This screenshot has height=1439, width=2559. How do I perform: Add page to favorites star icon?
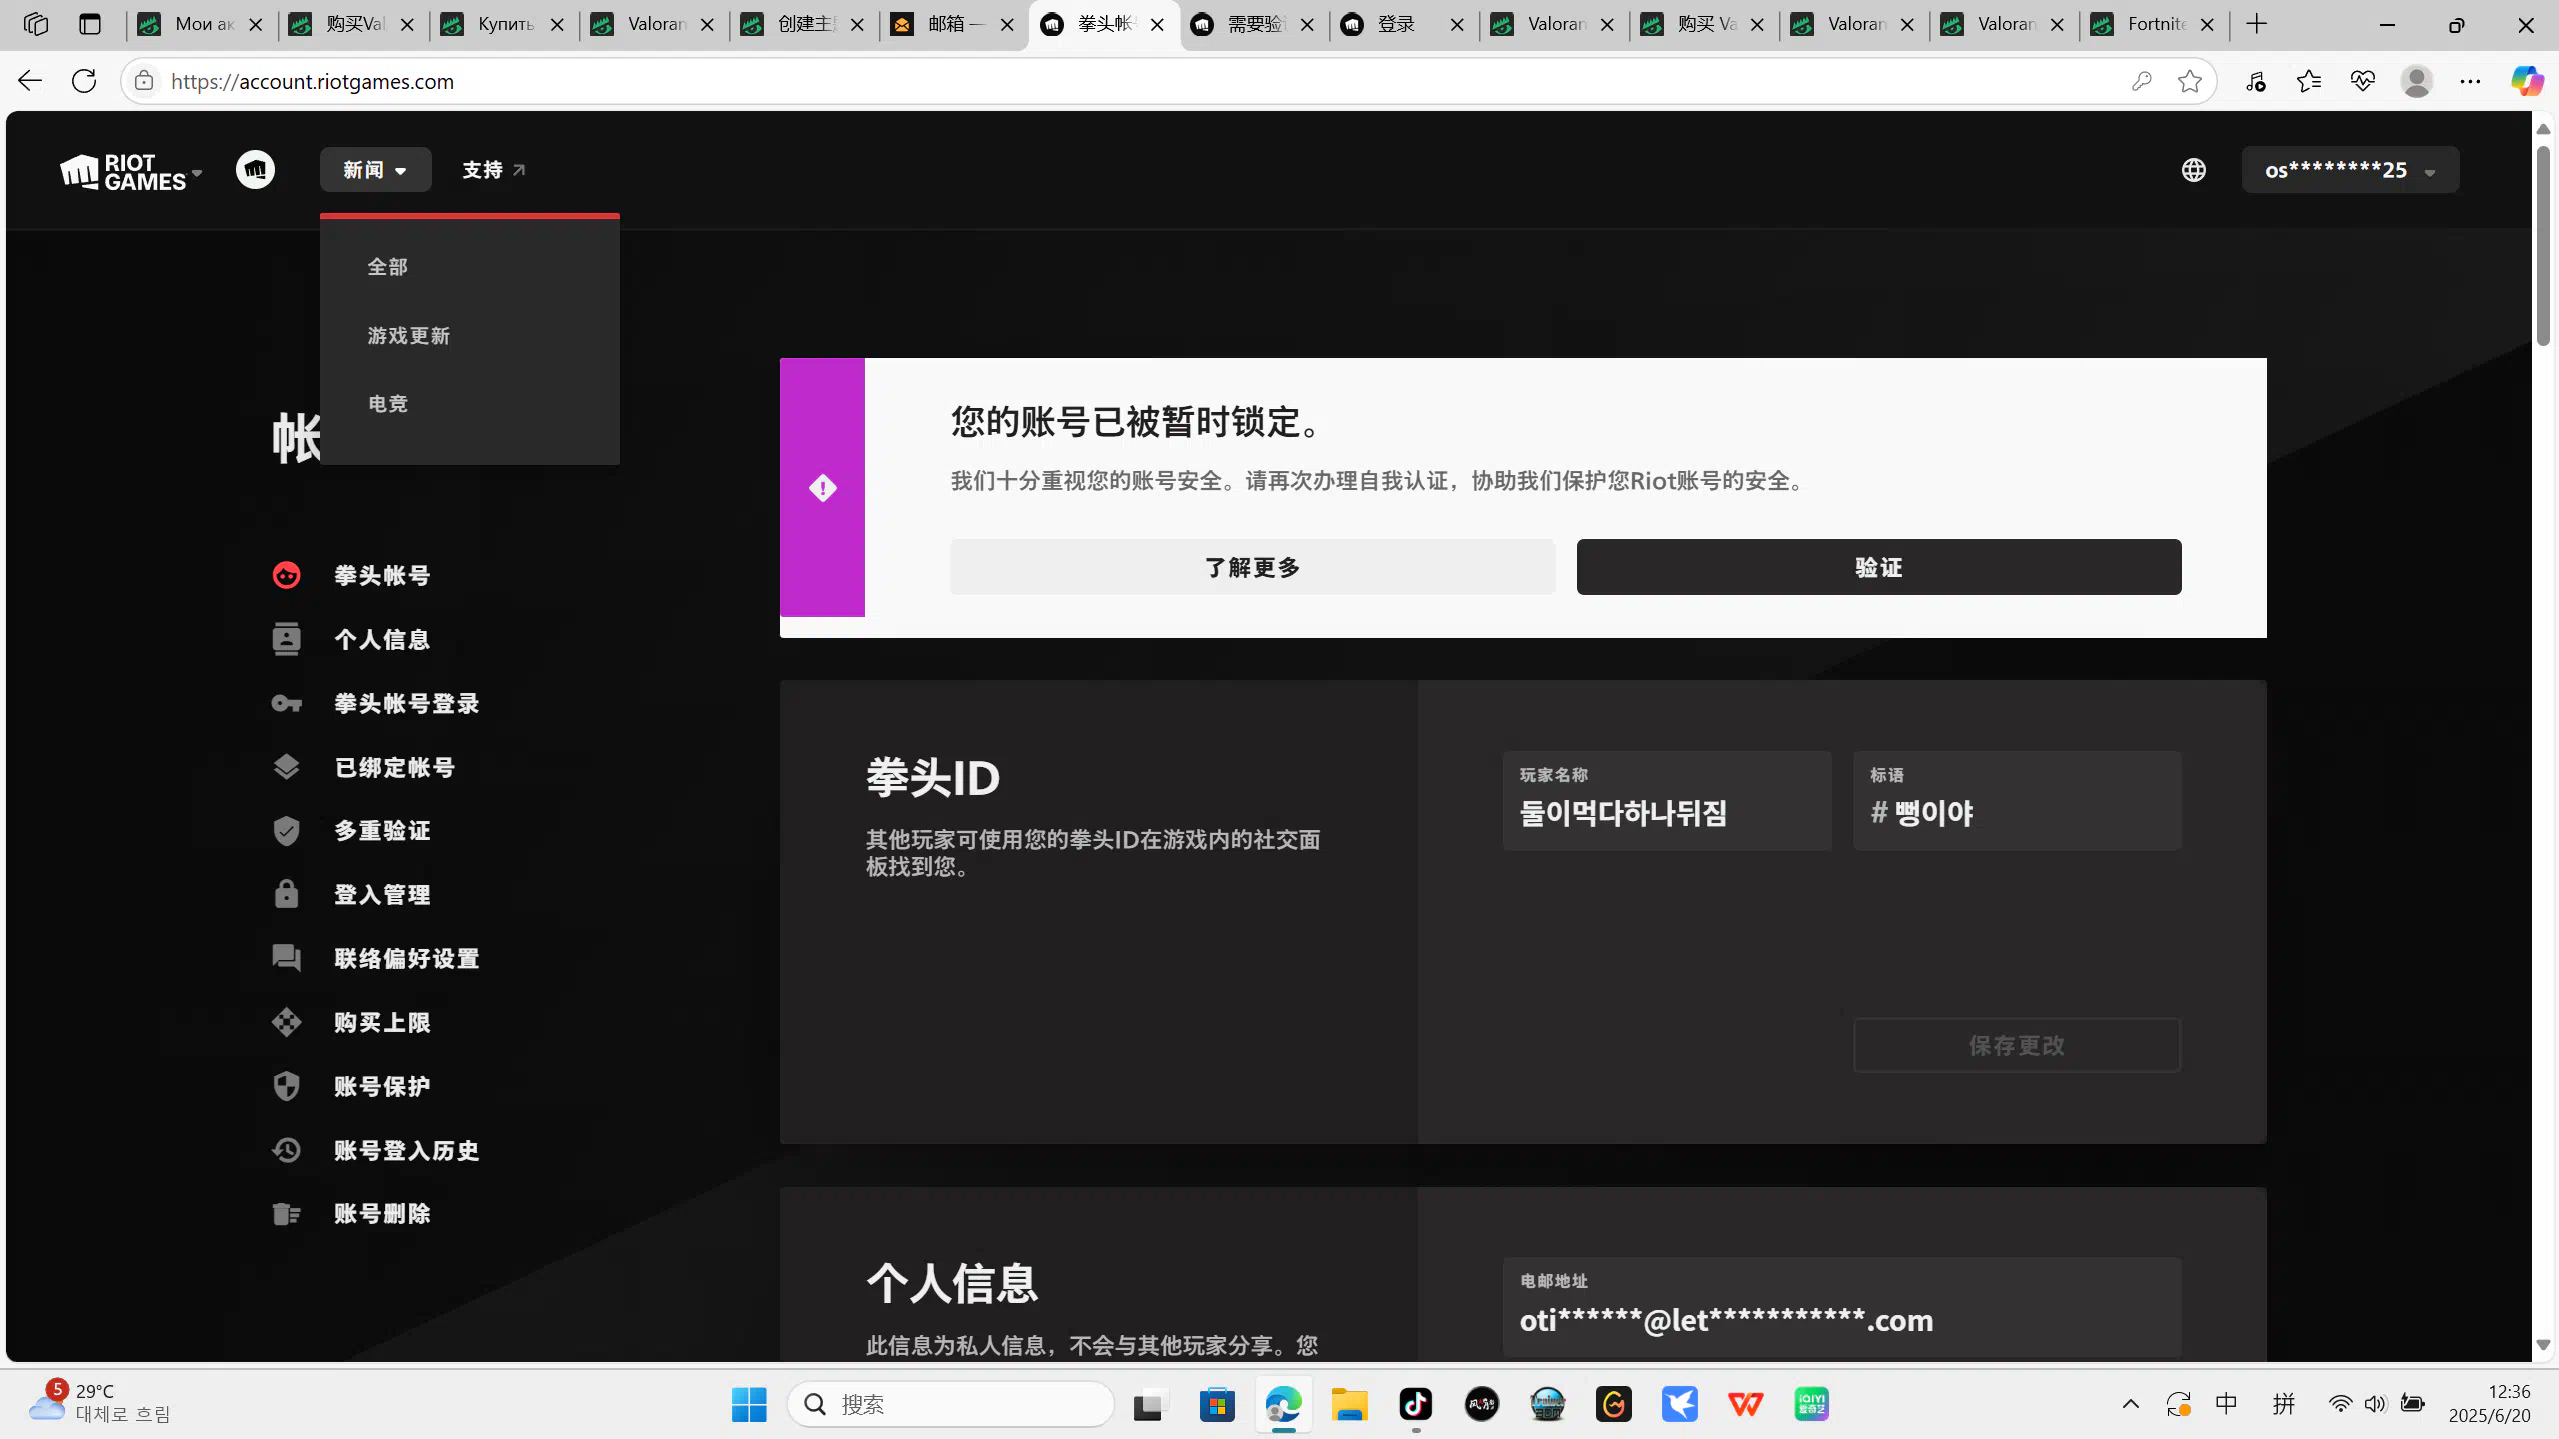click(2190, 81)
